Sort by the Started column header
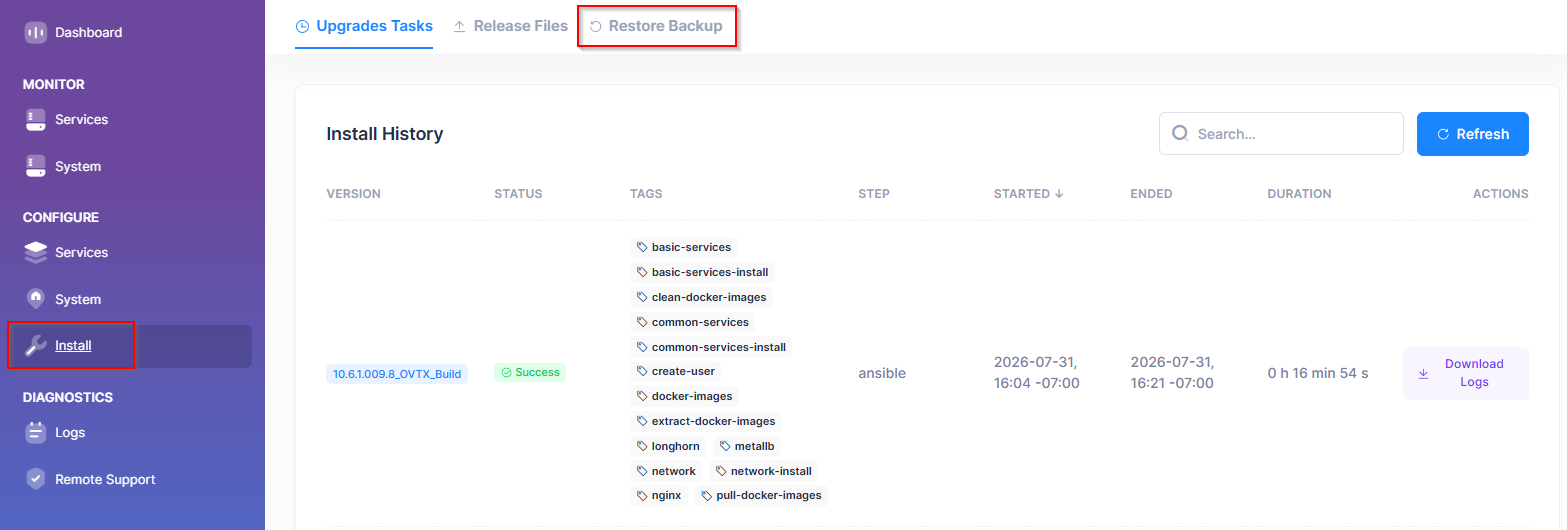 (1028, 194)
